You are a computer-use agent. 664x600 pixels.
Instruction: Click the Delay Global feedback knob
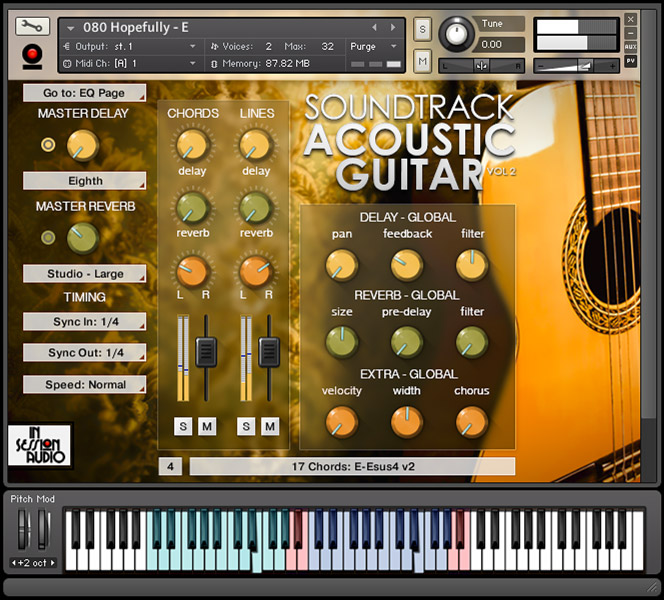coord(407,265)
